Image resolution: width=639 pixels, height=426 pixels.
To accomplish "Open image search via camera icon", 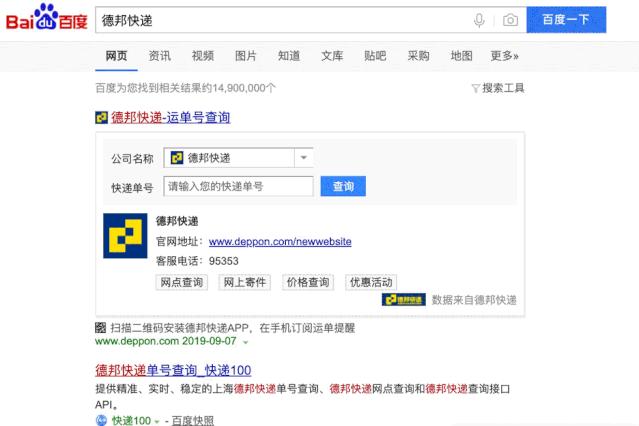I will click(510, 20).
